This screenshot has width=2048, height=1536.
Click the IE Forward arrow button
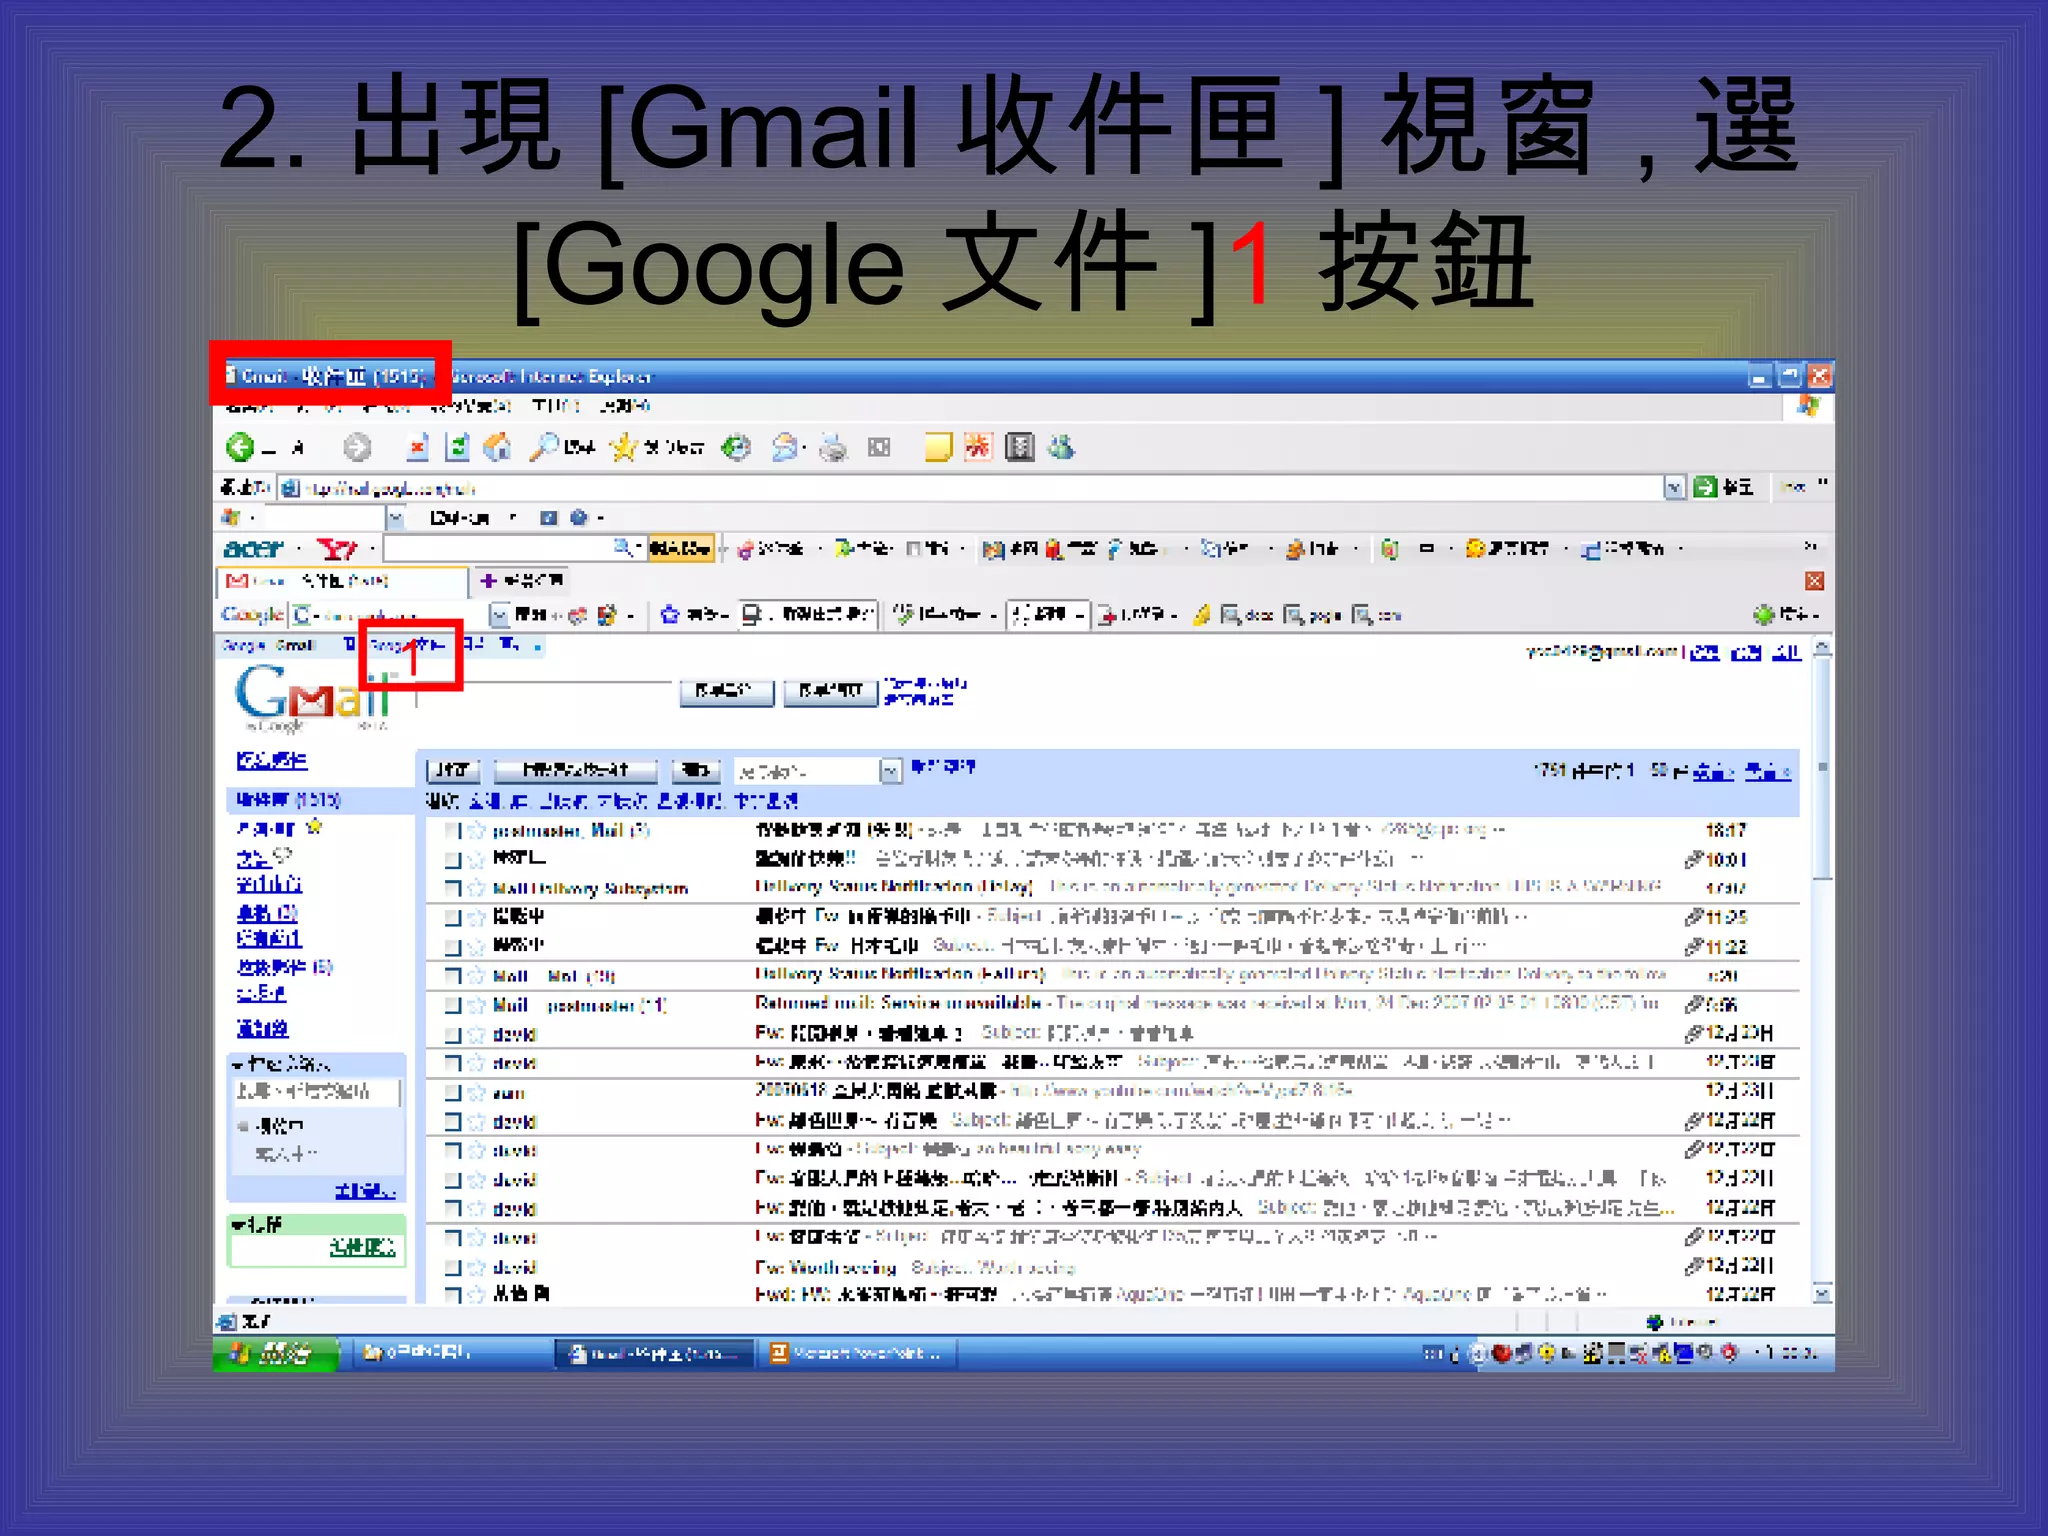(x=357, y=447)
